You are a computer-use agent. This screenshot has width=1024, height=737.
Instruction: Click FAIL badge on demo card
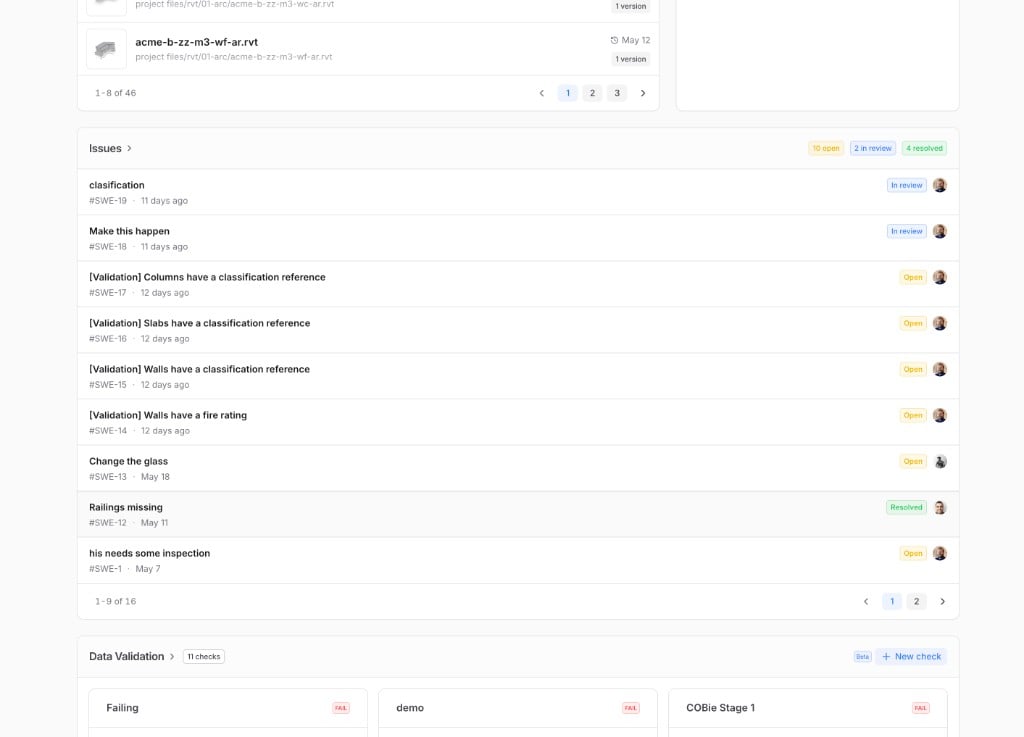(x=631, y=708)
